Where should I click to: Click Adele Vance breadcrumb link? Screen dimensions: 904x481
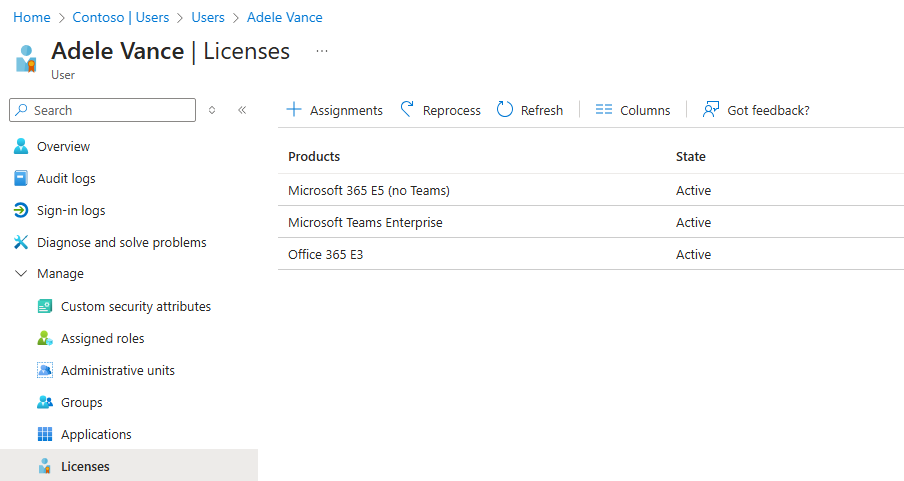click(x=285, y=17)
